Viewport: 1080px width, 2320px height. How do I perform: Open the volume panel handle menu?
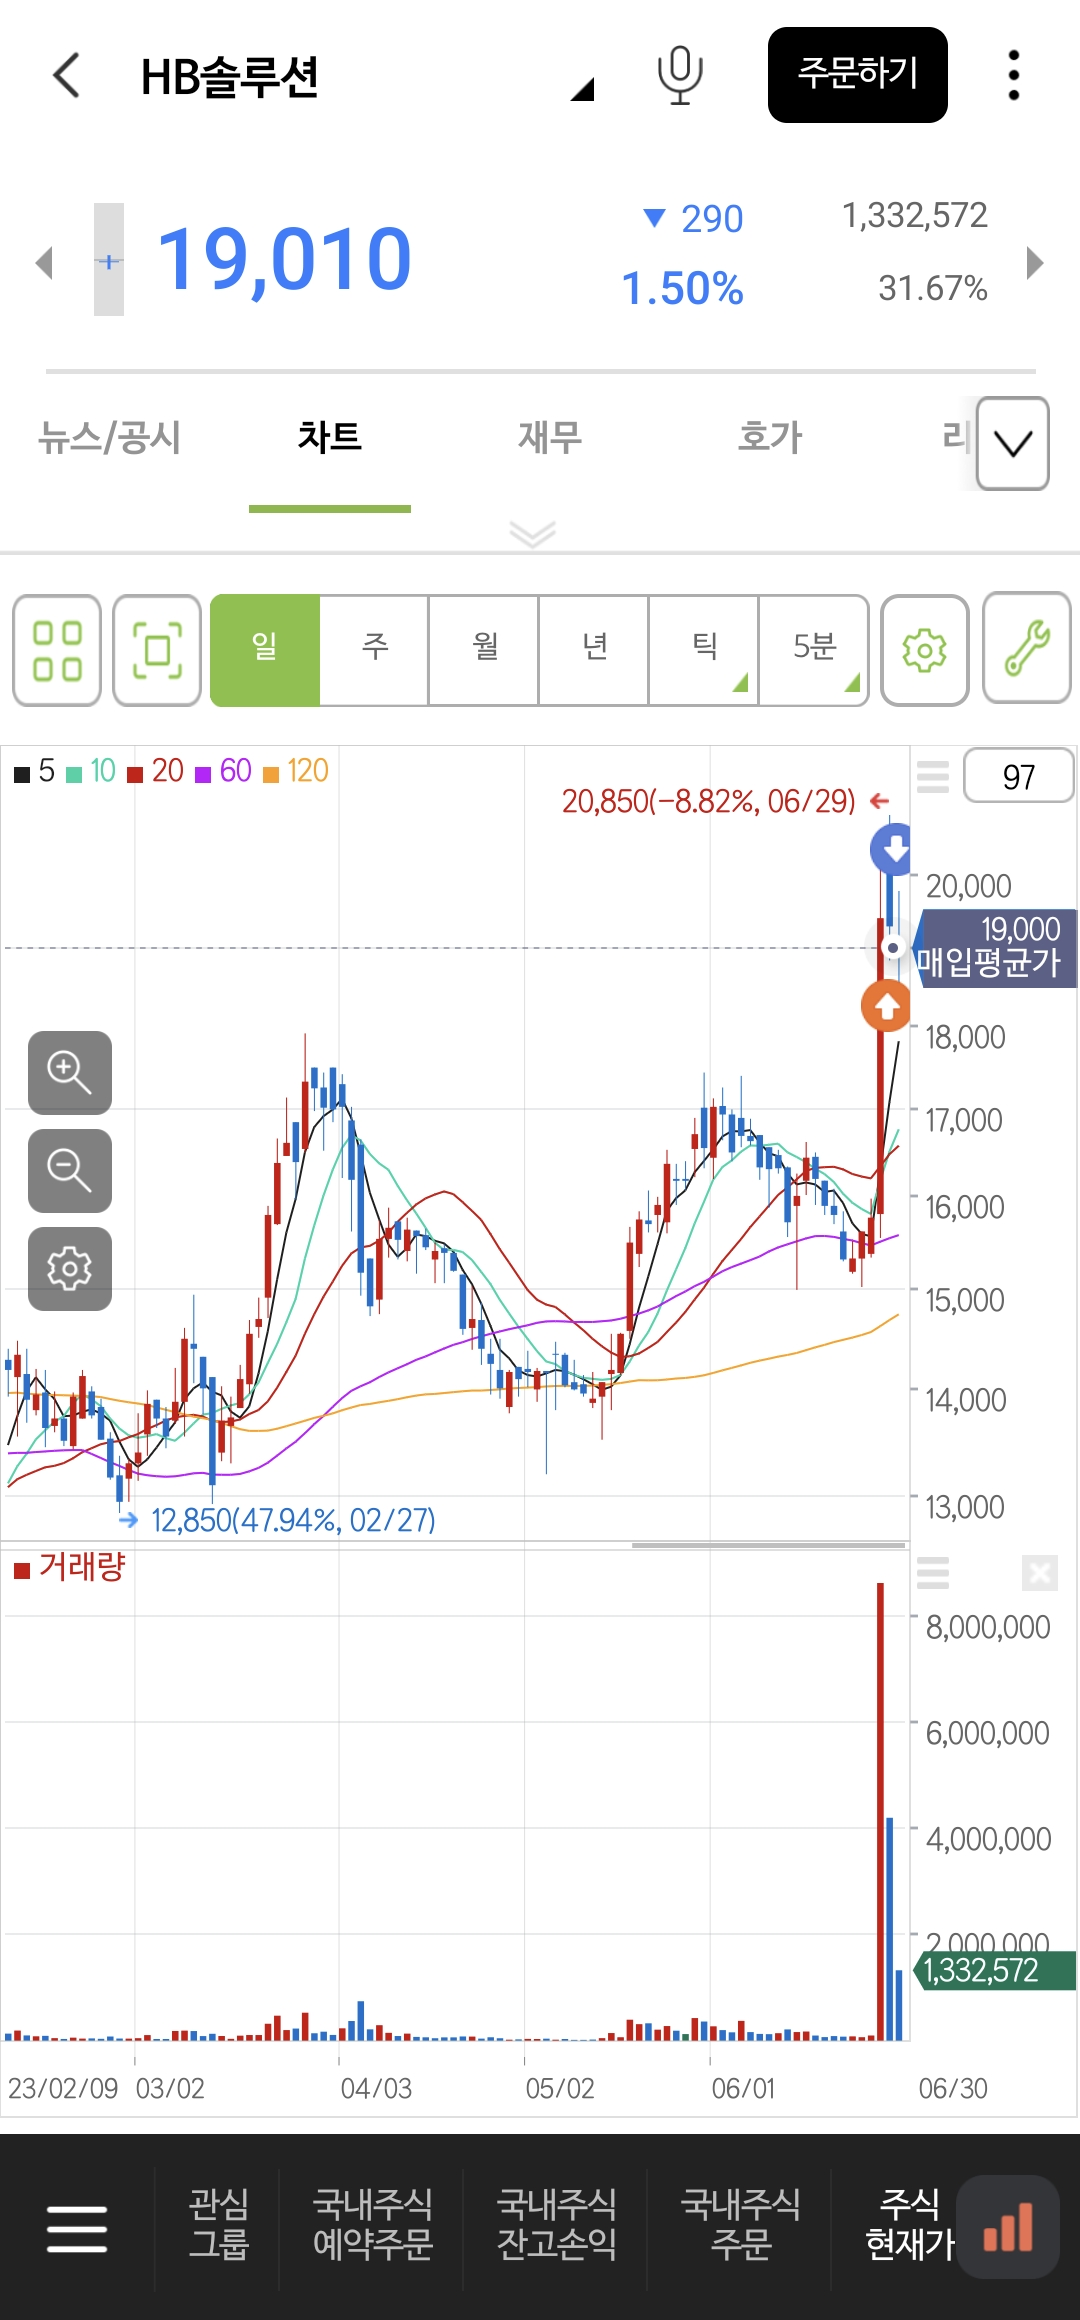click(933, 1574)
